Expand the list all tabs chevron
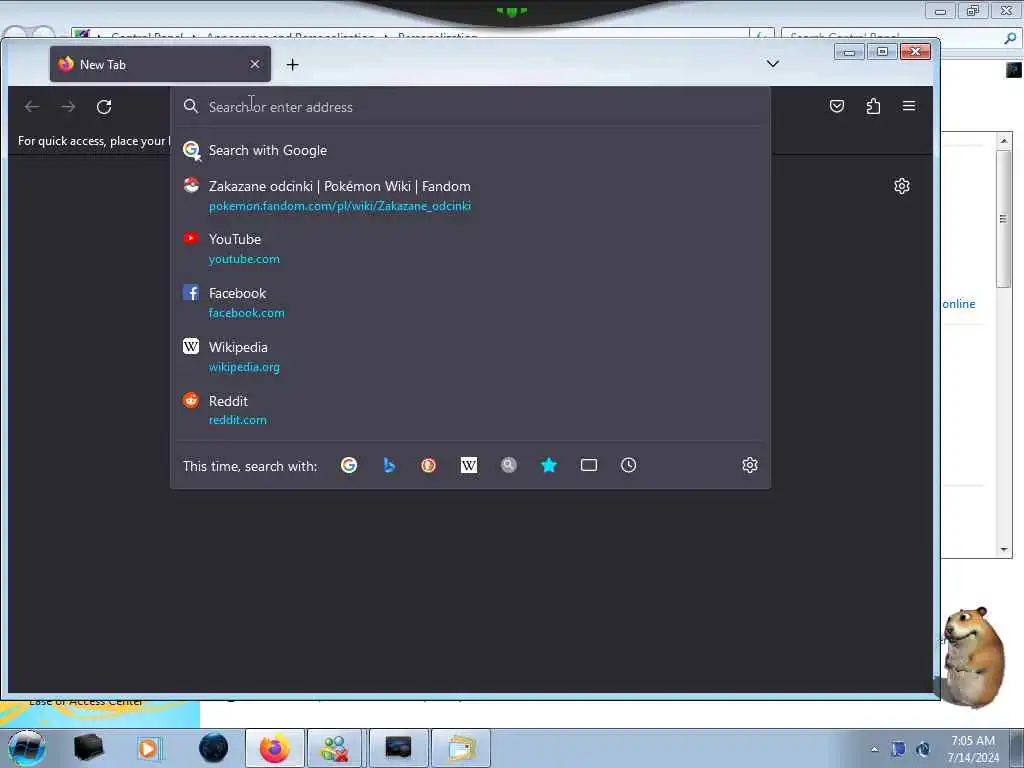This screenshot has height=768, width=1024. [x=773, y=63]
